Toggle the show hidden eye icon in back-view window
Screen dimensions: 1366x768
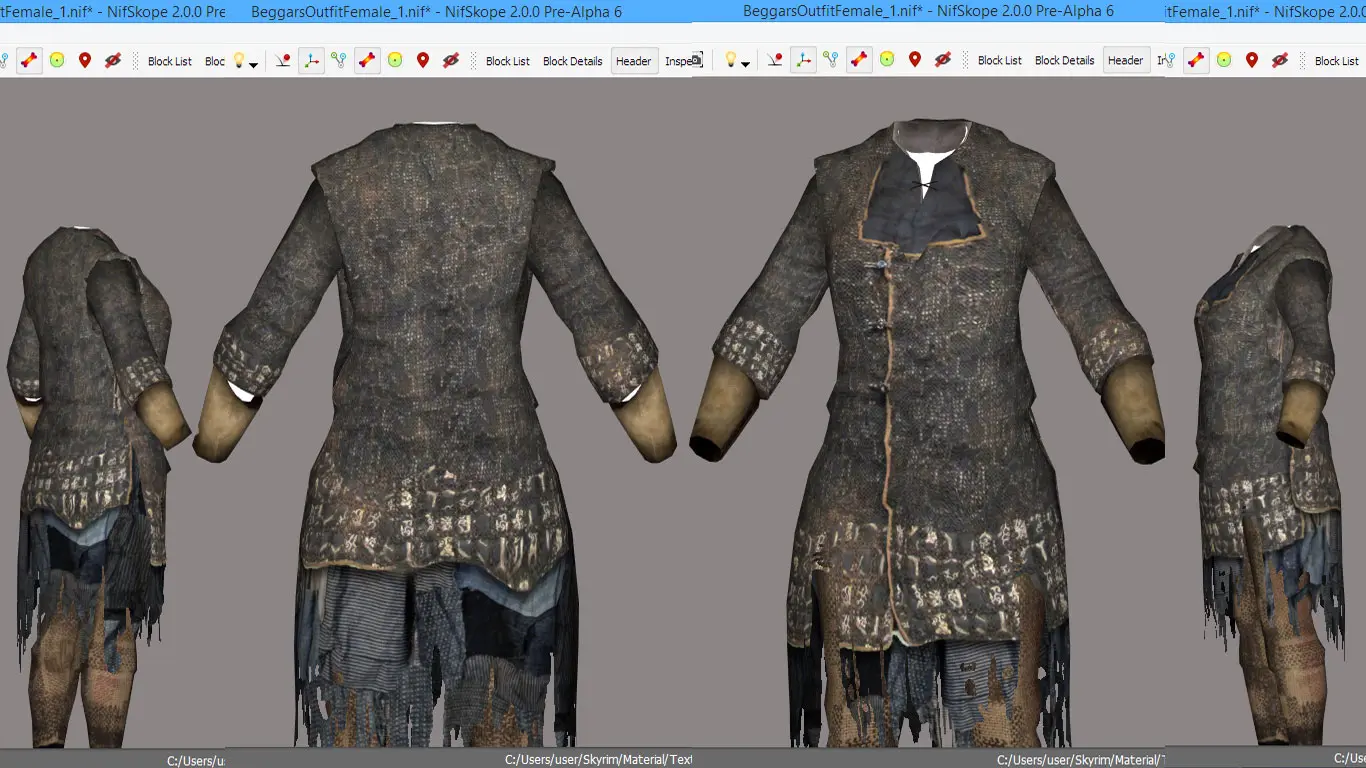451,61
